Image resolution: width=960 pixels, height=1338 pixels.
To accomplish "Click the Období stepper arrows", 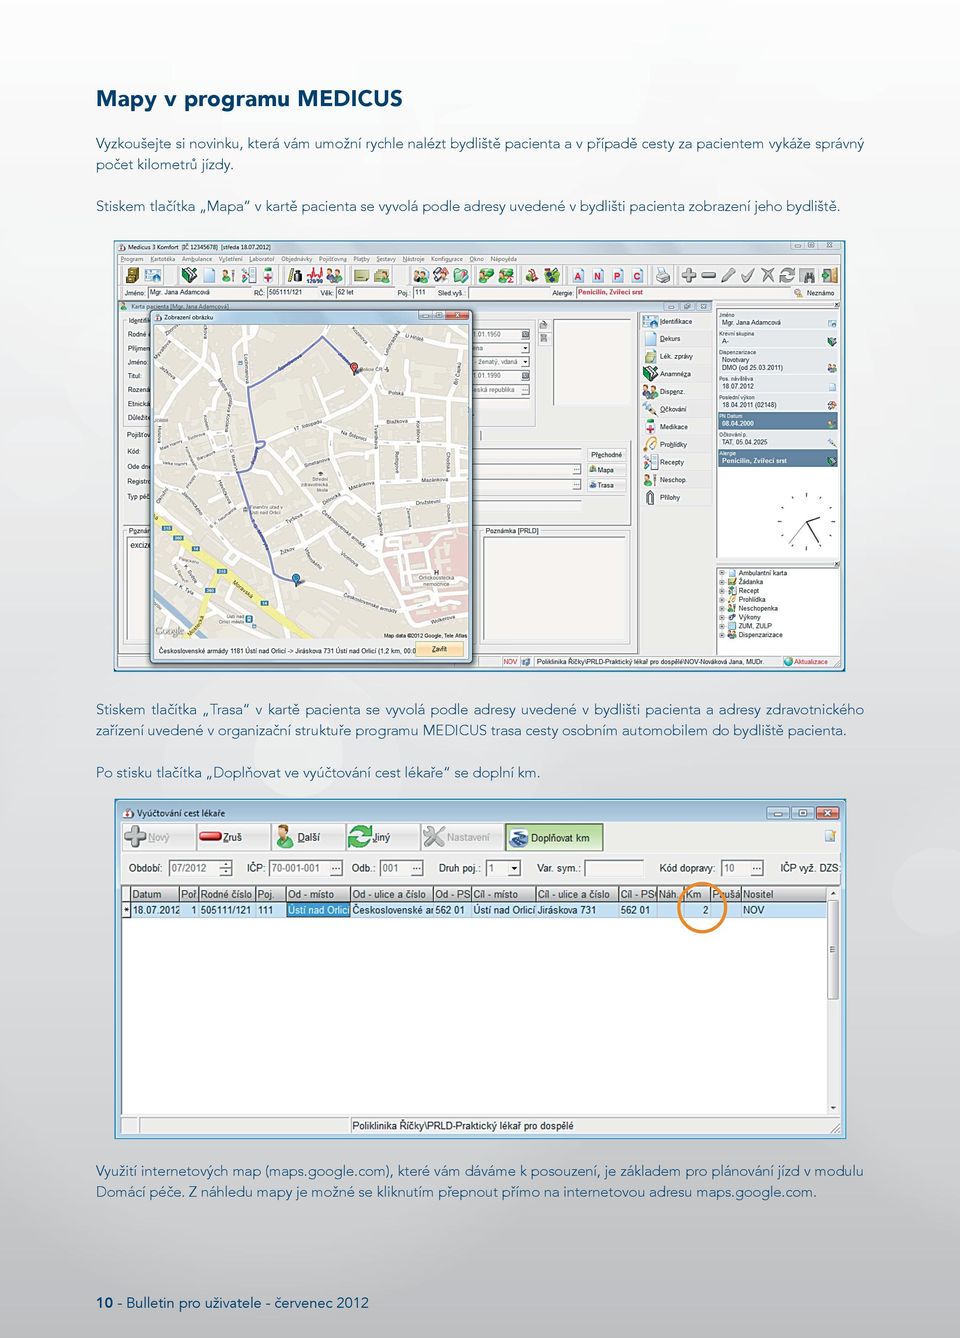I will [x=226, y=868].
